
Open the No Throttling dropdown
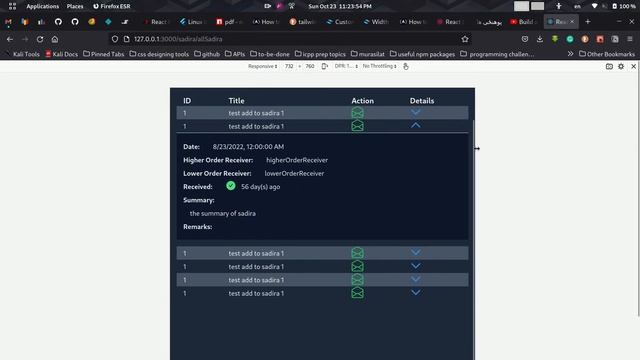click(x=380, y=66)
